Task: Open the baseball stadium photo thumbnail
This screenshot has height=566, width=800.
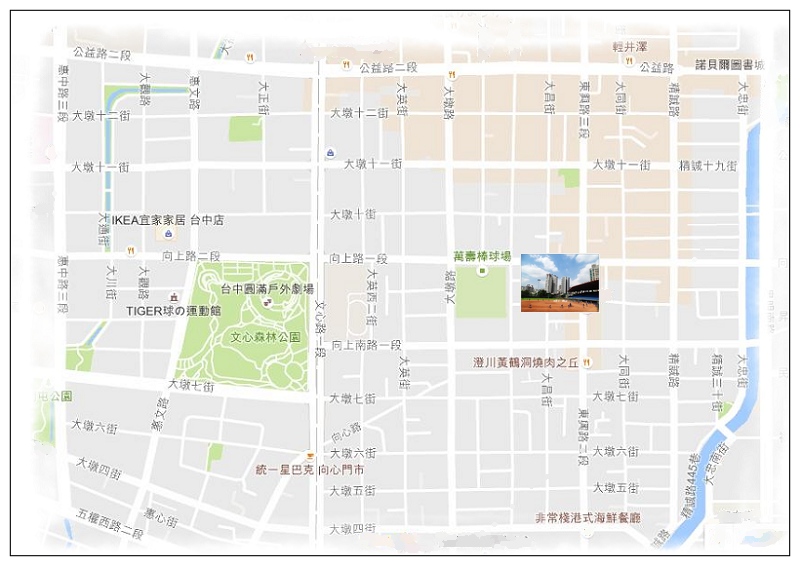Action: click(x=559, y=283)
